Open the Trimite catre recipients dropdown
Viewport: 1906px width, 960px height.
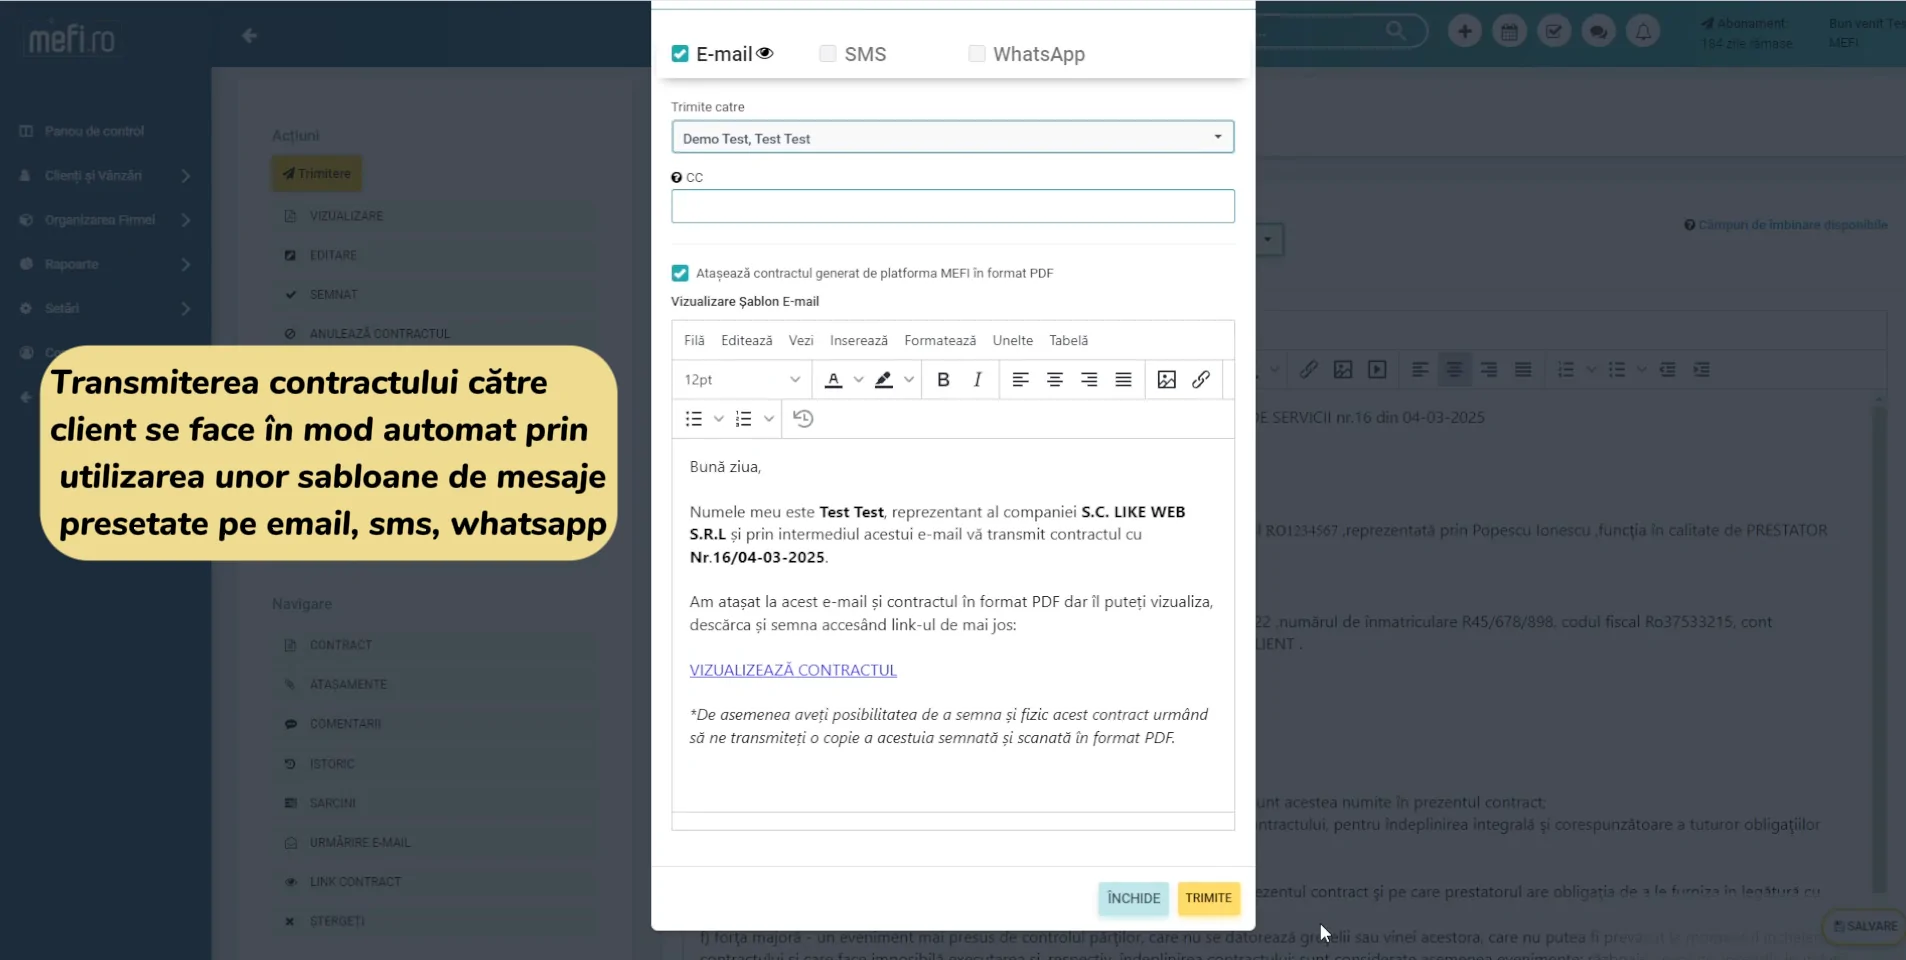[x=952, y=137]
